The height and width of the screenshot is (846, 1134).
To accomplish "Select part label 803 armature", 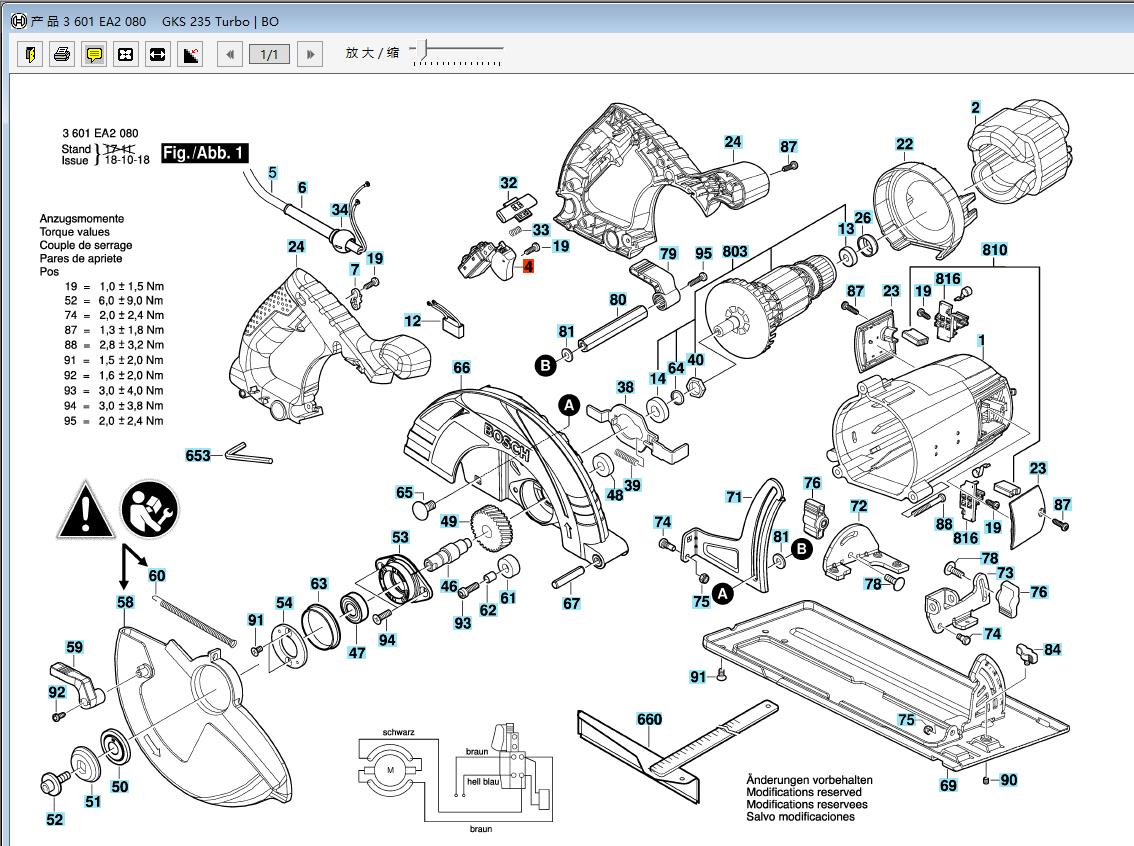I will (x=735, y=251).
